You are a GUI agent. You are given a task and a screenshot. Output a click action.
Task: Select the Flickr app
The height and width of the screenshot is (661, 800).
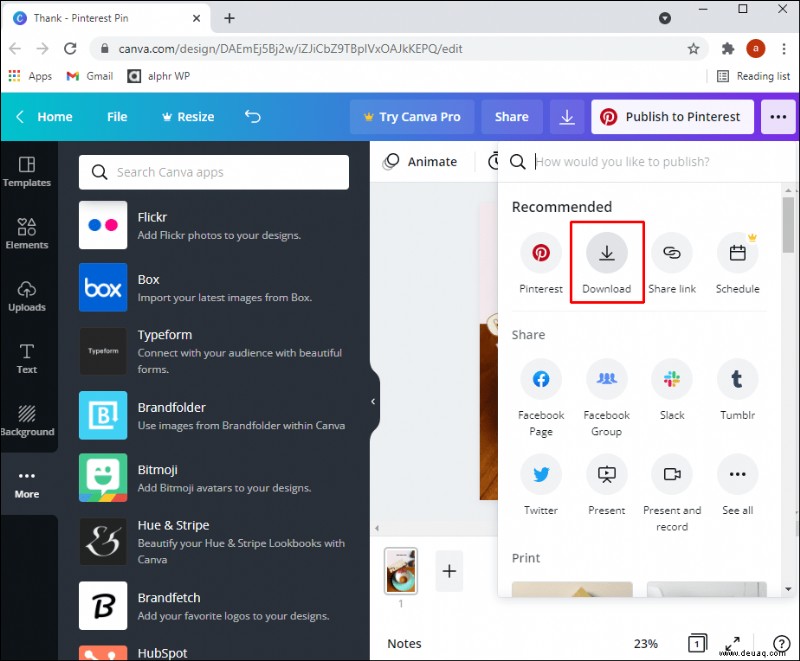(x=213, y=225)
